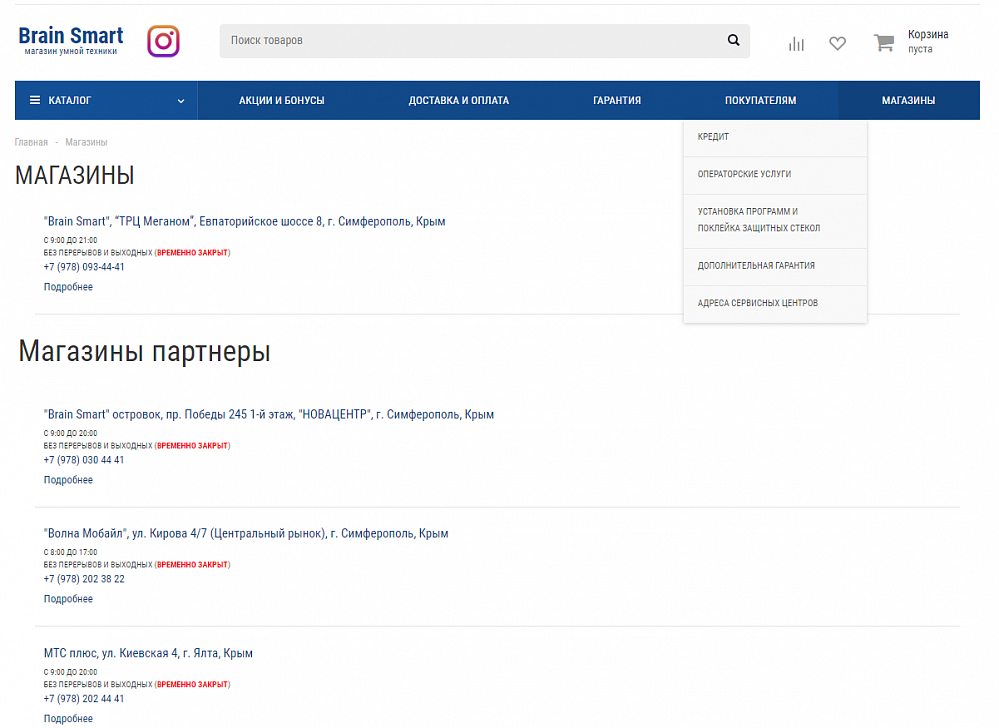Click the search magnifier icon

click(x=733, y=40)
